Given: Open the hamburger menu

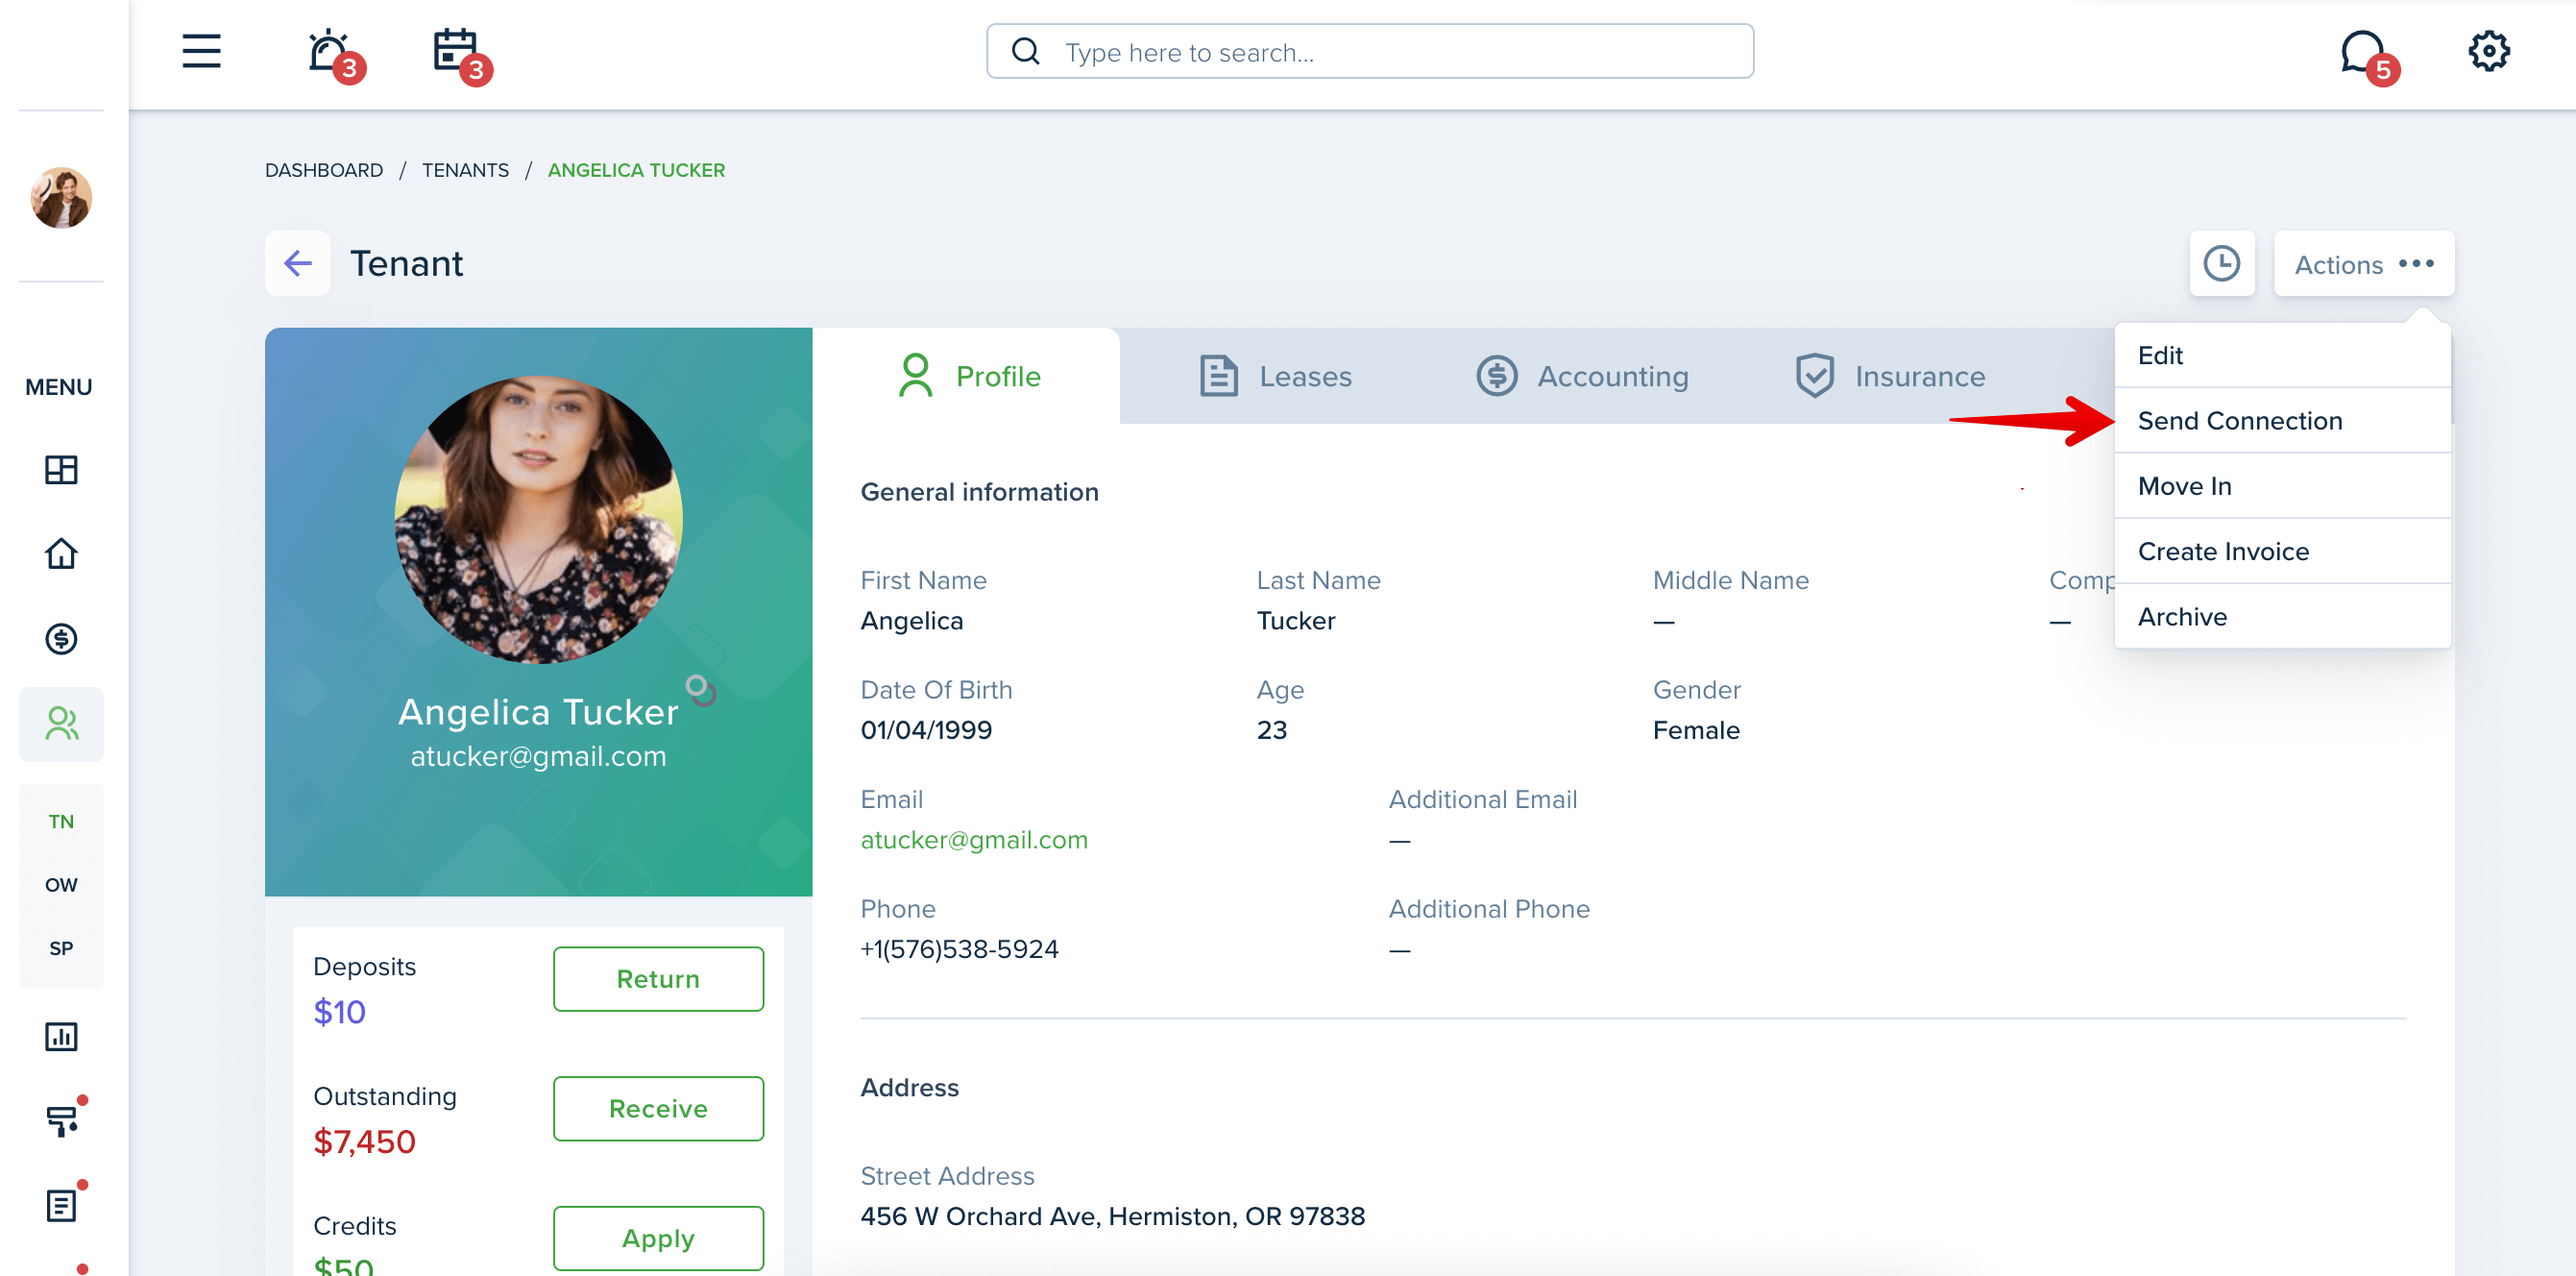Looking at the screenshot, I should [201, 51].
